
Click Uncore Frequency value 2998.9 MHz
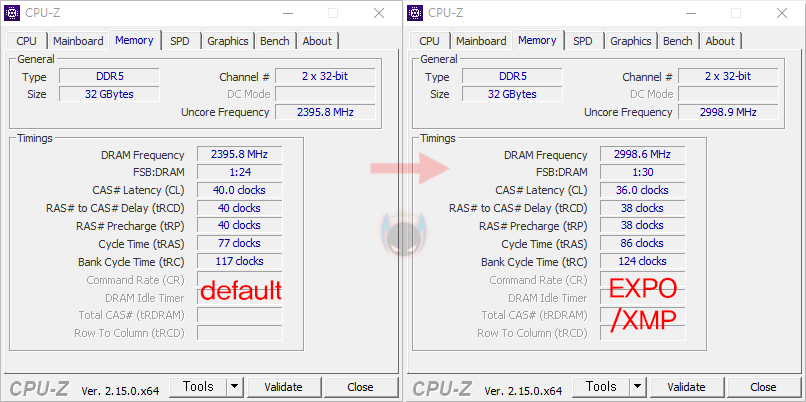pyautogui.click(x=728, y=112)
